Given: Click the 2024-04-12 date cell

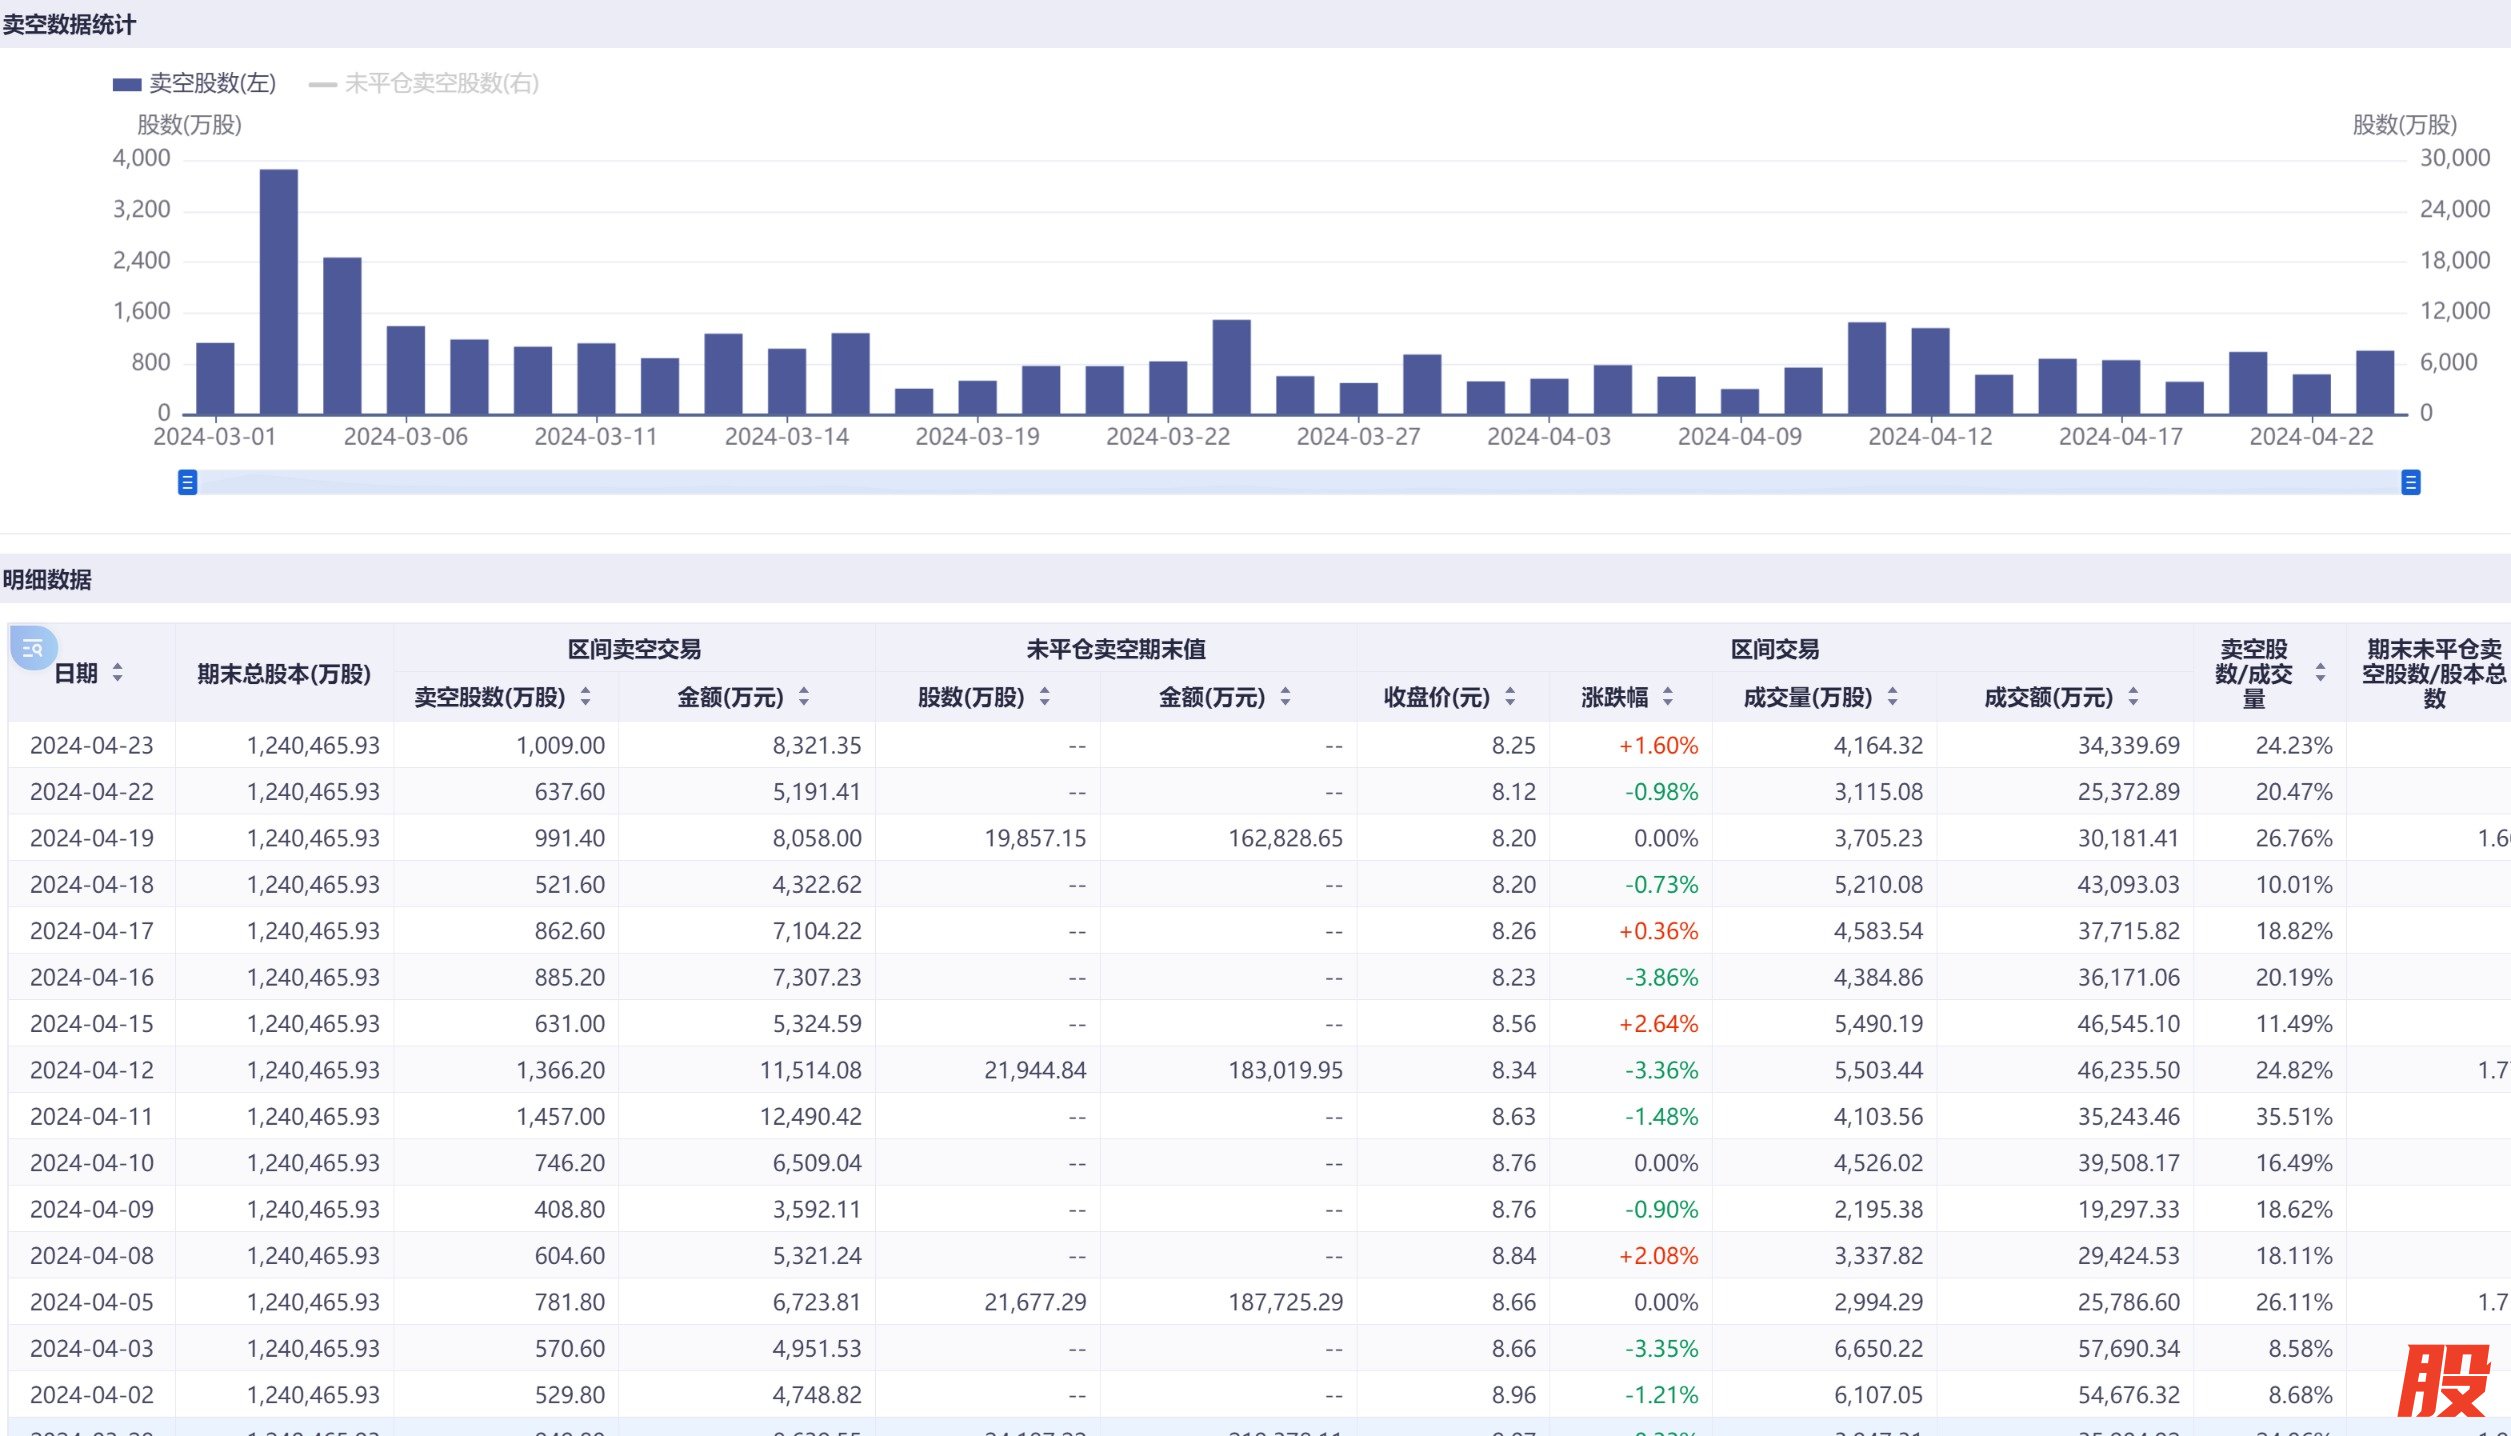Looking at the screenshot, I should [92, 1071].
